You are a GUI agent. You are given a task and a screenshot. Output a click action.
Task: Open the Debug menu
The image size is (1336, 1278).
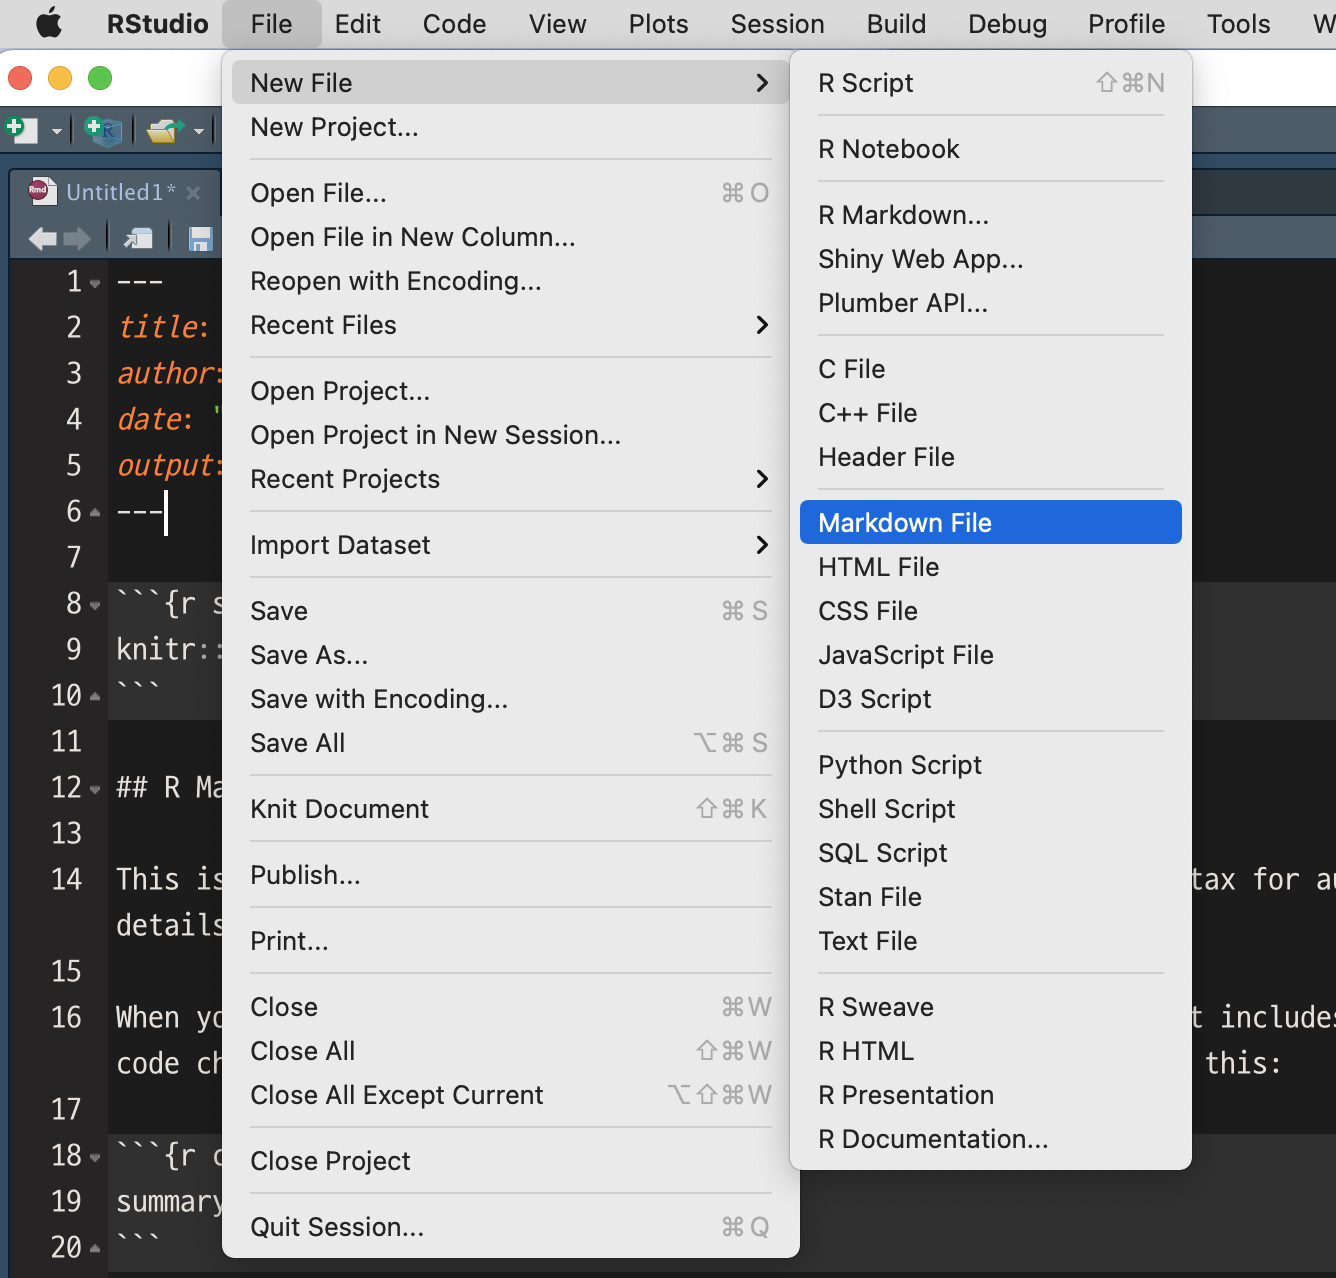(x=1007, y=24)
